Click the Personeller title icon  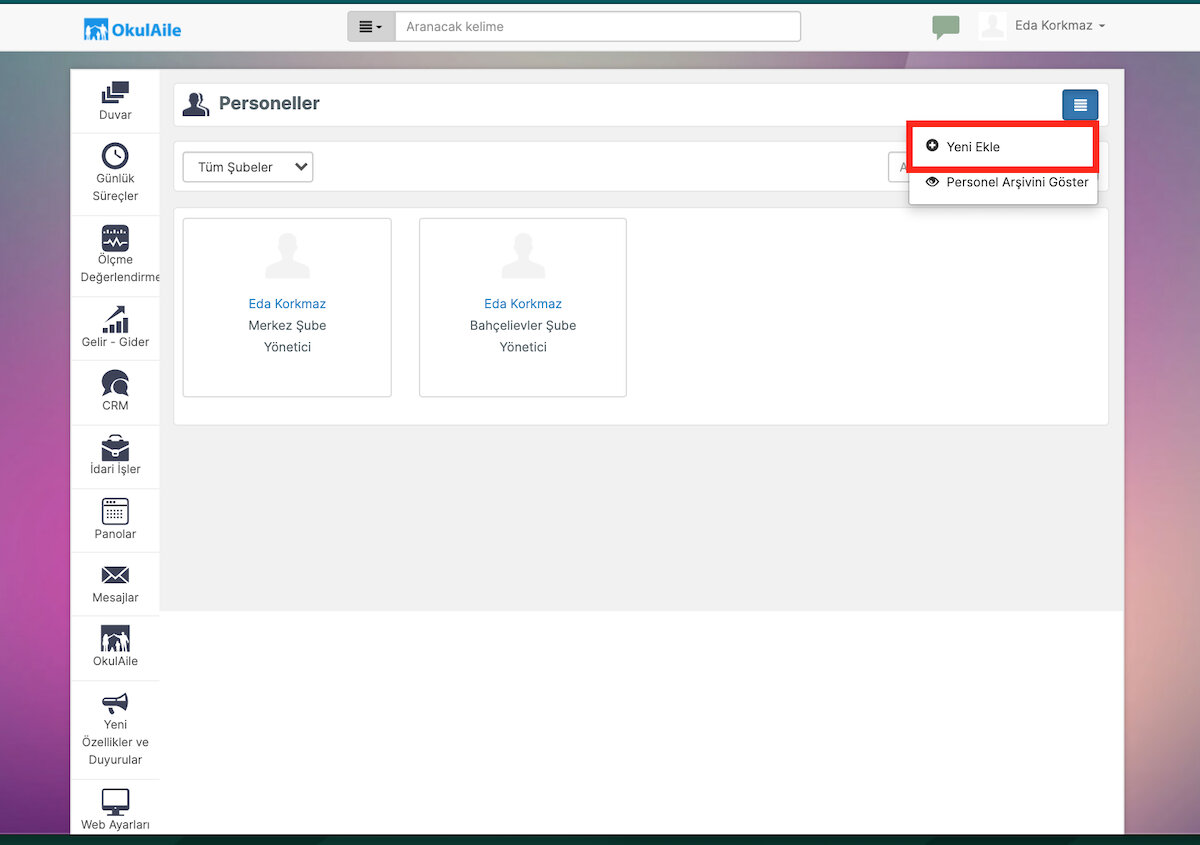[x=196, y=104]
